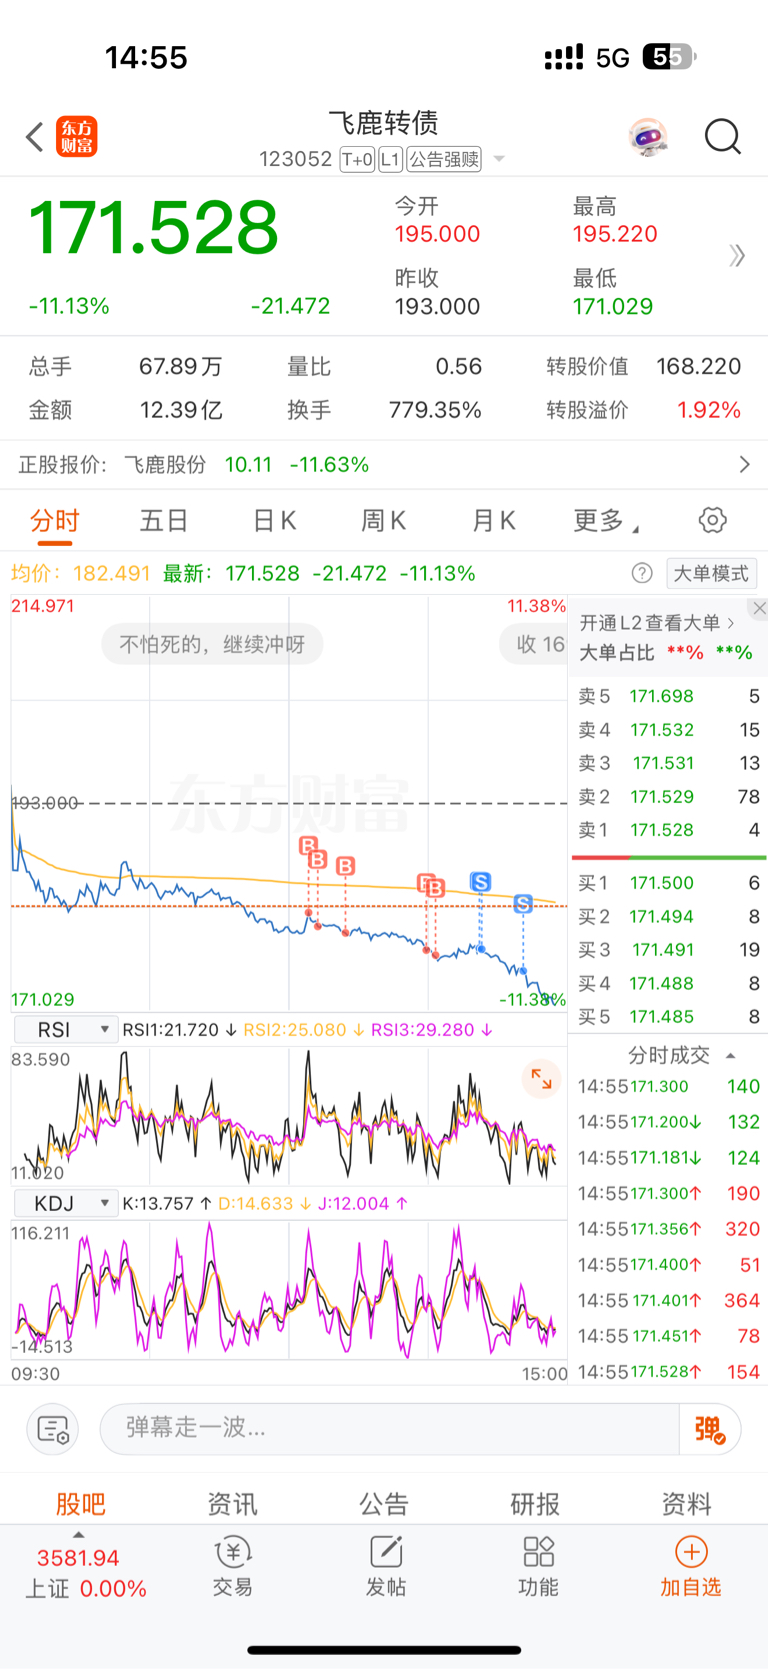Screen dimensions: 768x1669
Task: Tap the T+0 tag
Action: tap(357, 159)
